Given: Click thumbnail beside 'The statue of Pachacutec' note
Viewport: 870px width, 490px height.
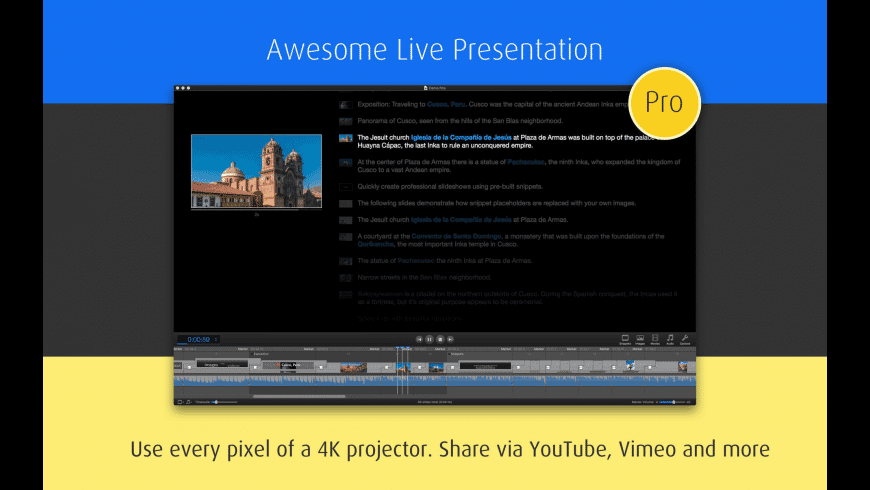Looking at the screenshot, I should pos(346,261).
